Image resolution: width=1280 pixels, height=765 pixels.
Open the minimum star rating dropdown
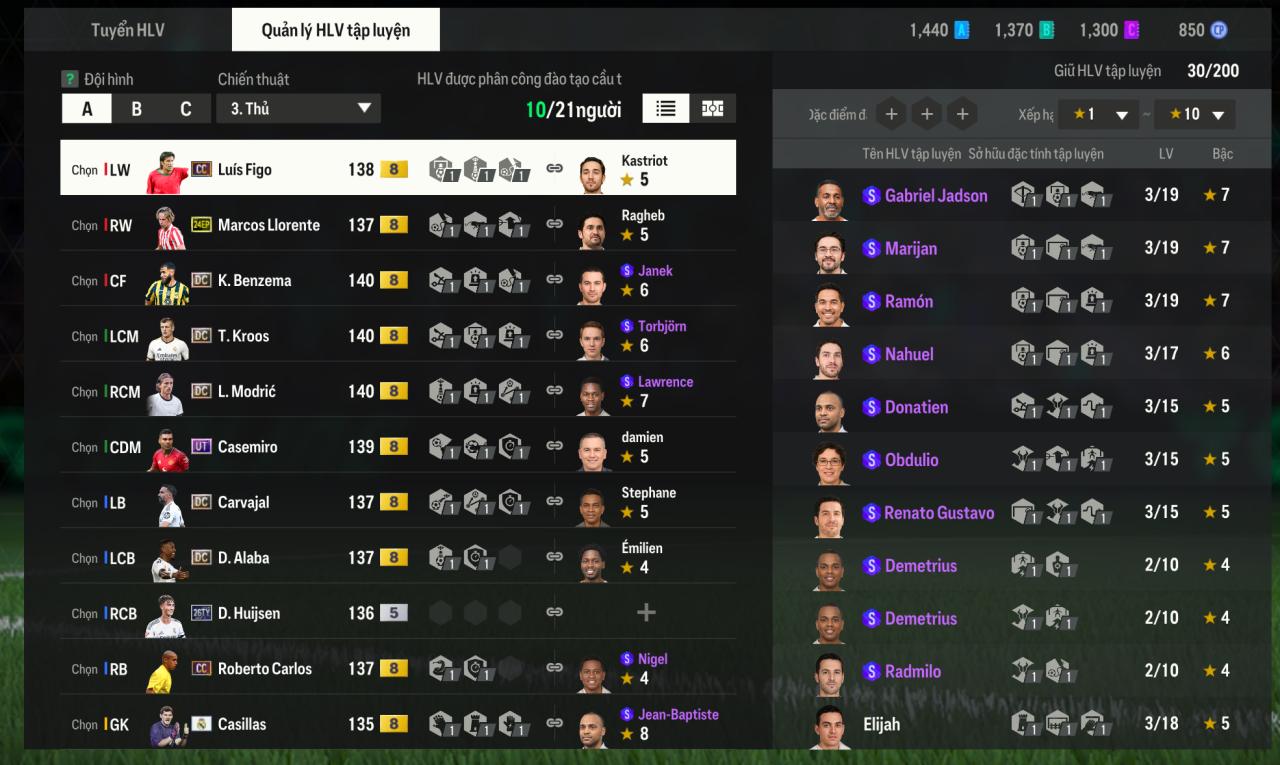point(1098,114)
